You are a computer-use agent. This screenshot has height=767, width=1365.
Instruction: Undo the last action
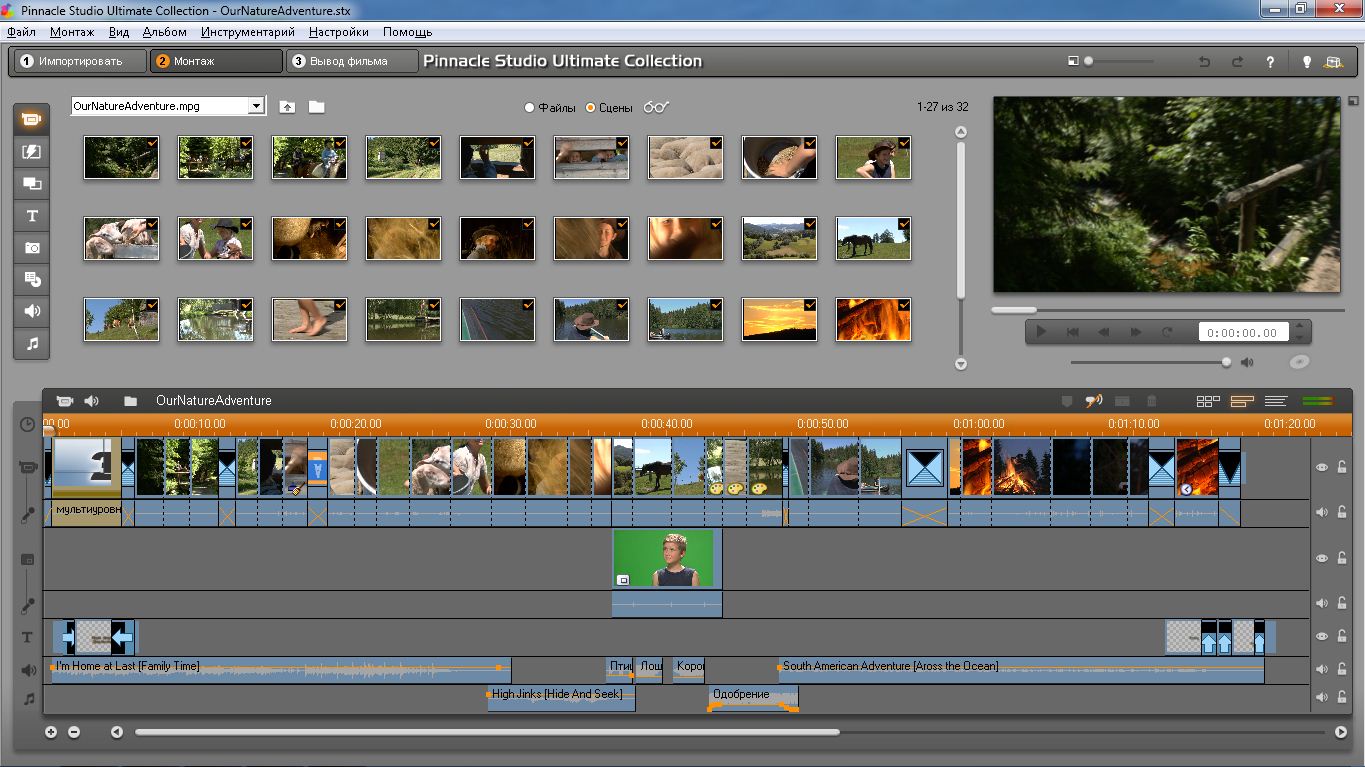click(x=1205, y=62)
